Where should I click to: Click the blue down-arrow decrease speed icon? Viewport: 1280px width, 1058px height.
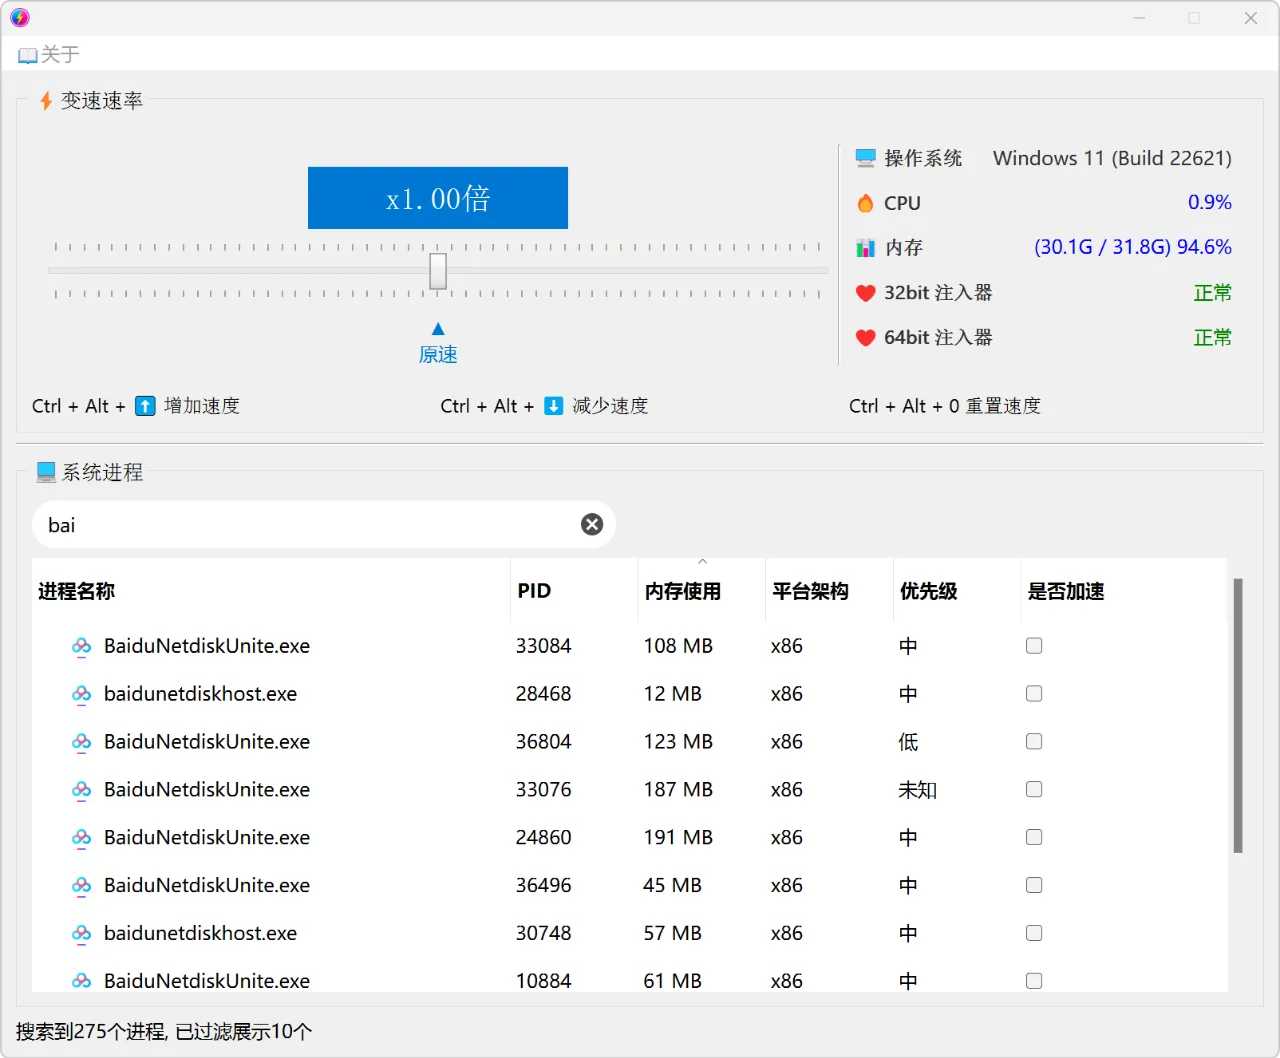coord(553,406)
